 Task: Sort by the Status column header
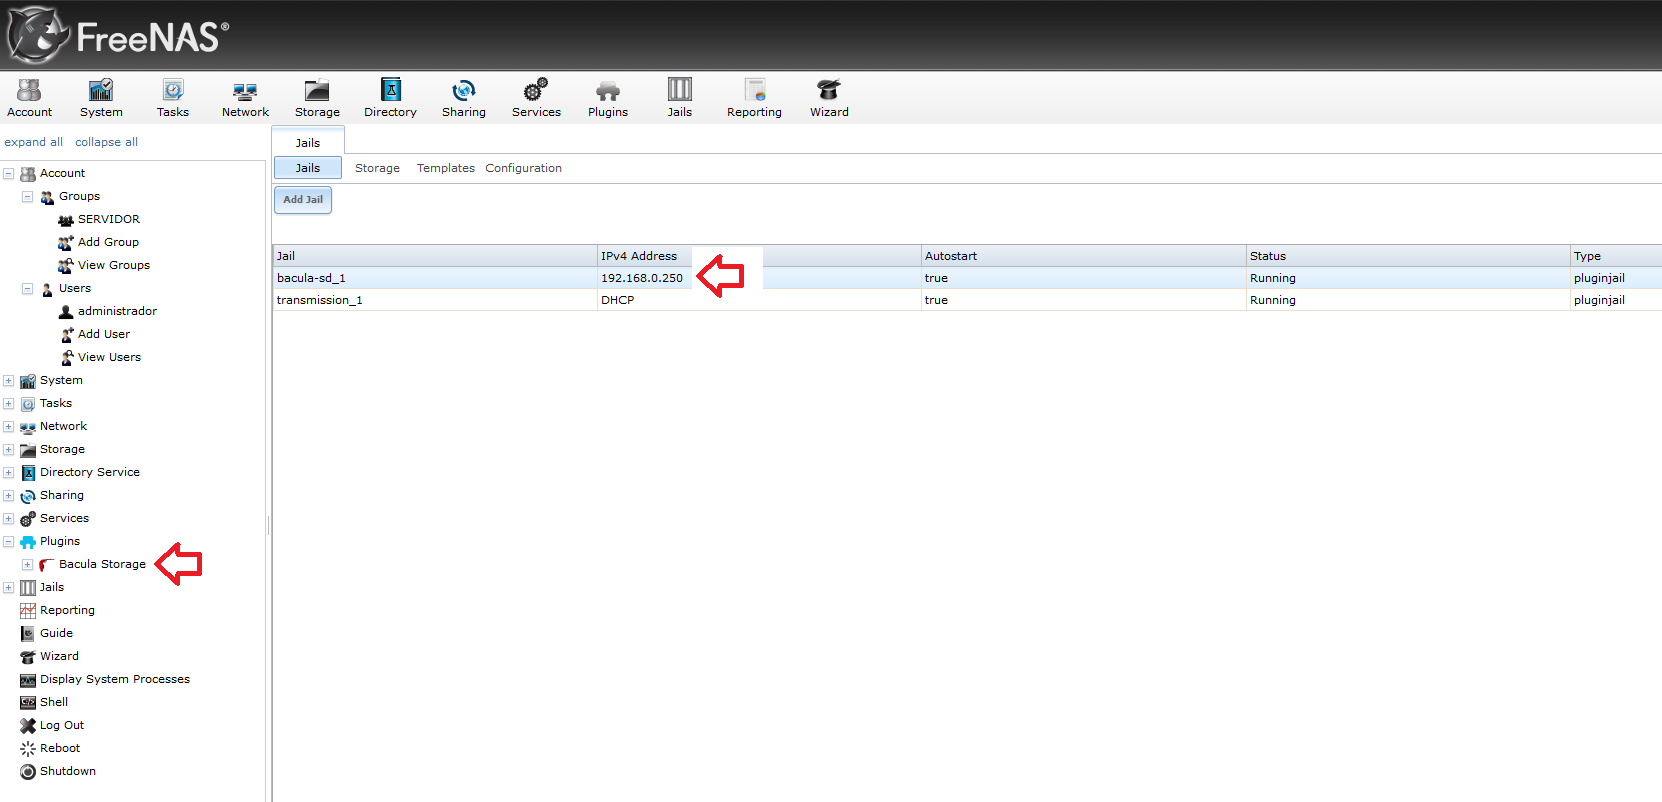(1408, 256)
